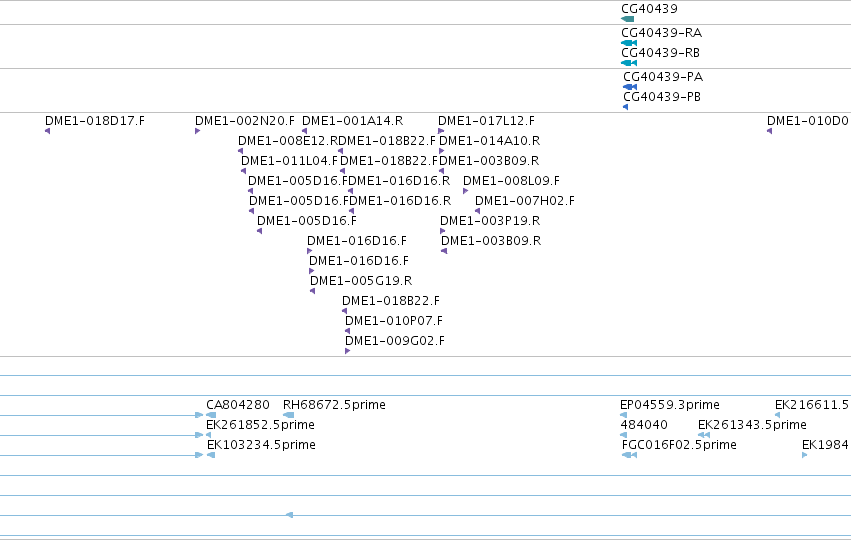Image resolution: width=851 pixels, height=540 pixels.
Task: Select the EK261343.5prime EST label
Action: 752,425
